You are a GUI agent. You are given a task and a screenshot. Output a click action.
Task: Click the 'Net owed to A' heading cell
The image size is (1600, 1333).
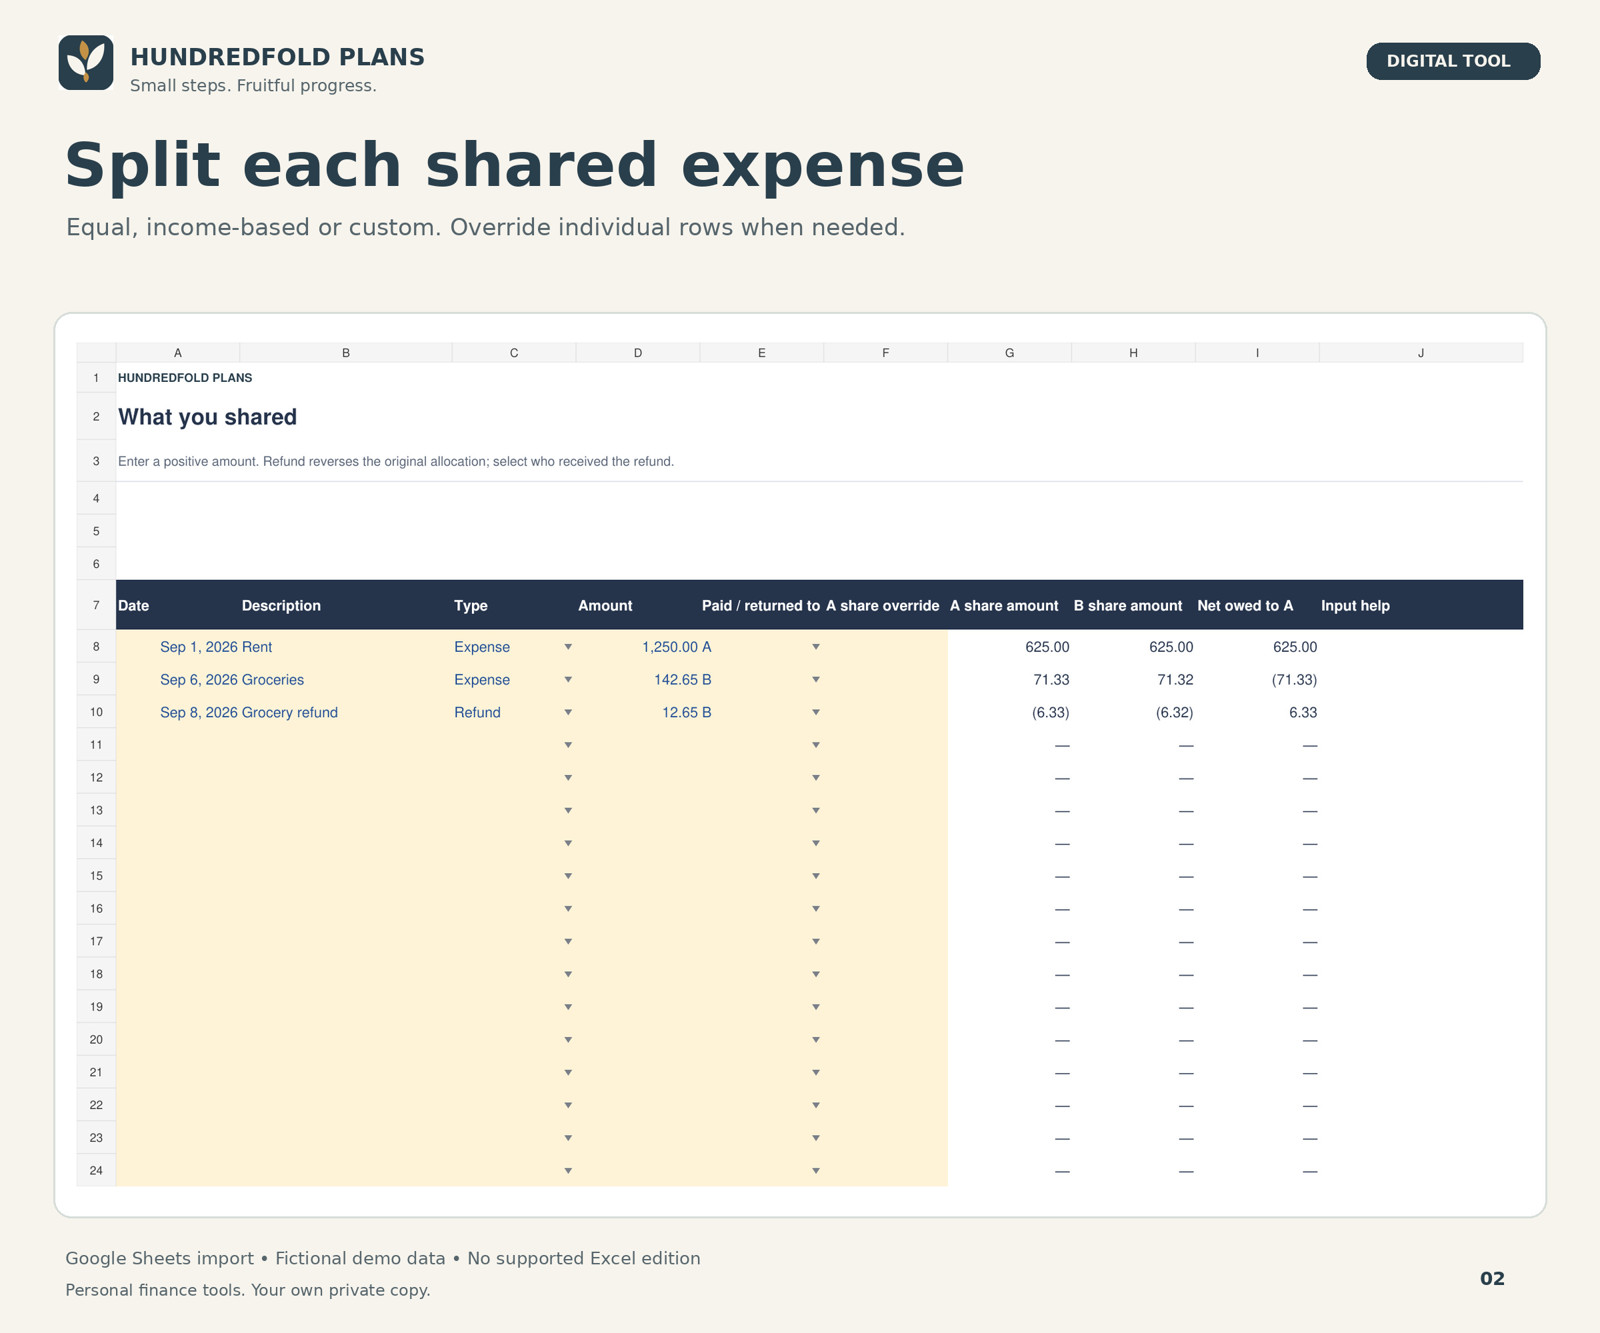point(1257,606)
